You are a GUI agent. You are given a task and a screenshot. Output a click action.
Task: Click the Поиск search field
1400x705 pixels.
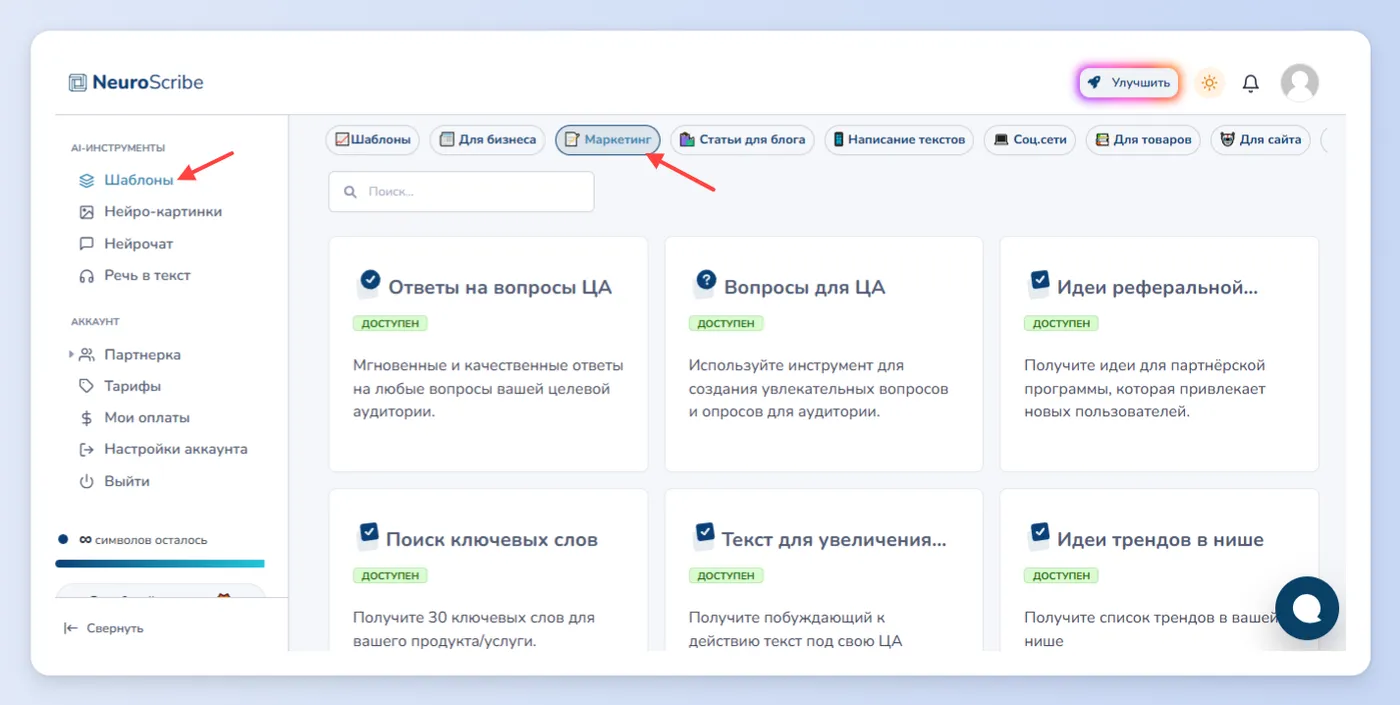click(461, 191)
